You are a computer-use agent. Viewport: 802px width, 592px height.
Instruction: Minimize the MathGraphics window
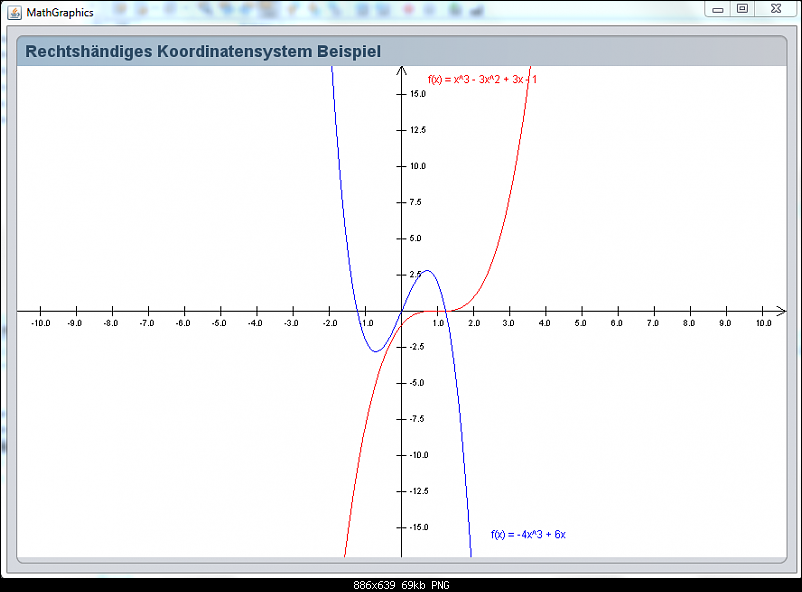tap(718, 9)
